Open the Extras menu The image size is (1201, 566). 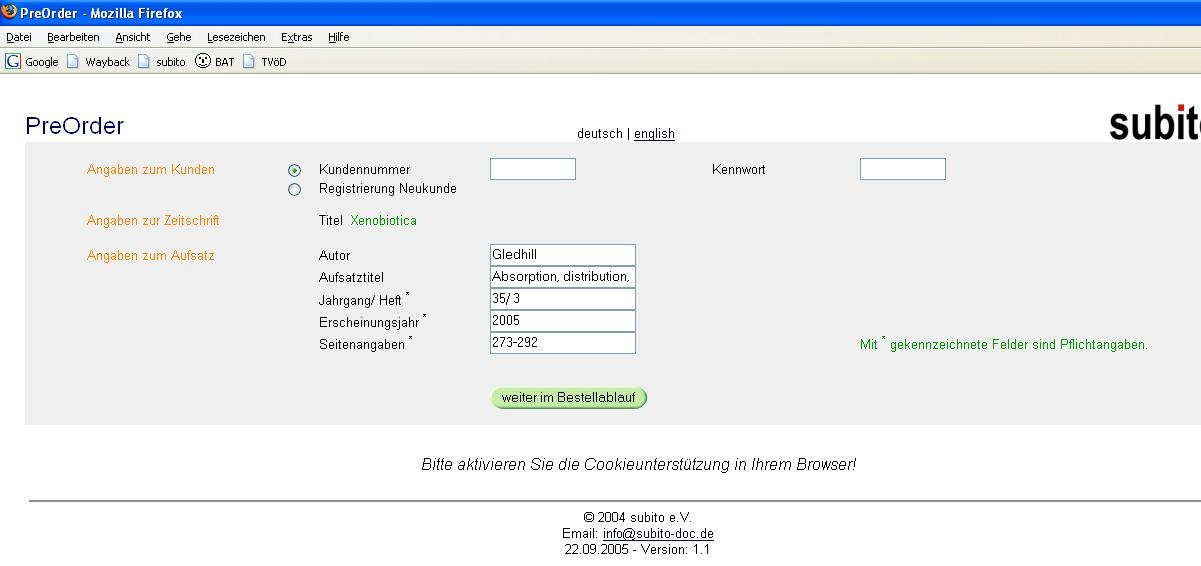296,37
